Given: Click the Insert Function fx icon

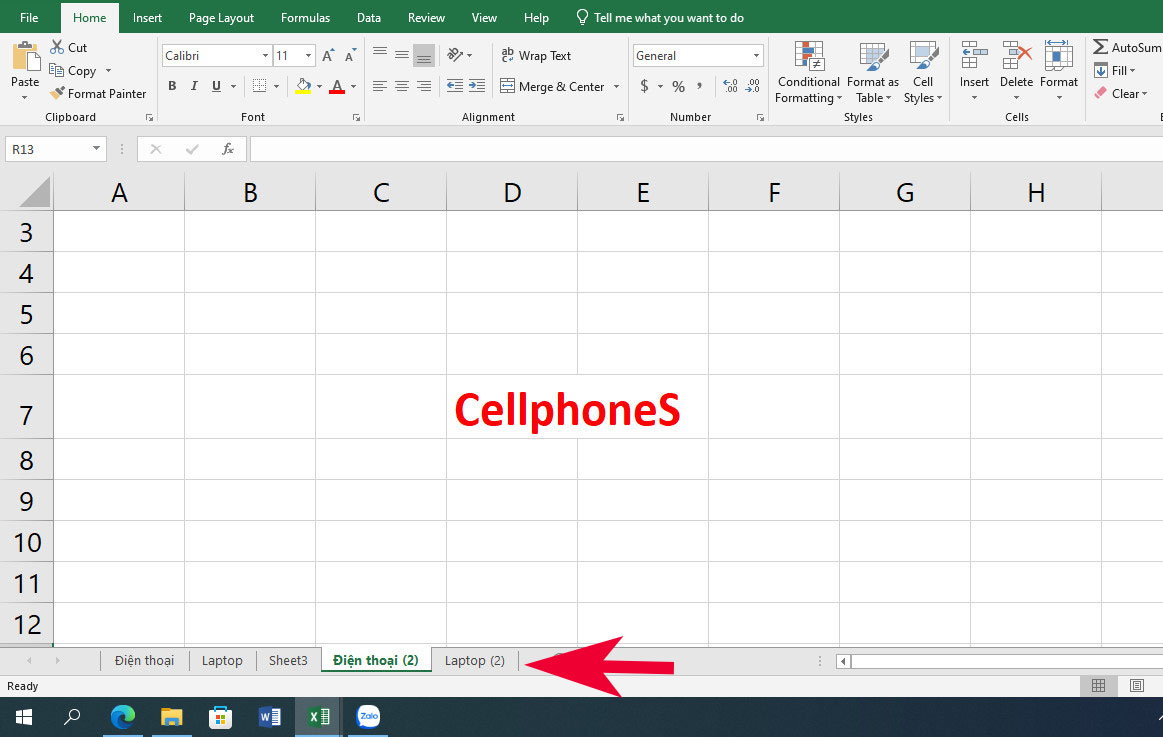Looking at the screenshot, I should [228, 149].
